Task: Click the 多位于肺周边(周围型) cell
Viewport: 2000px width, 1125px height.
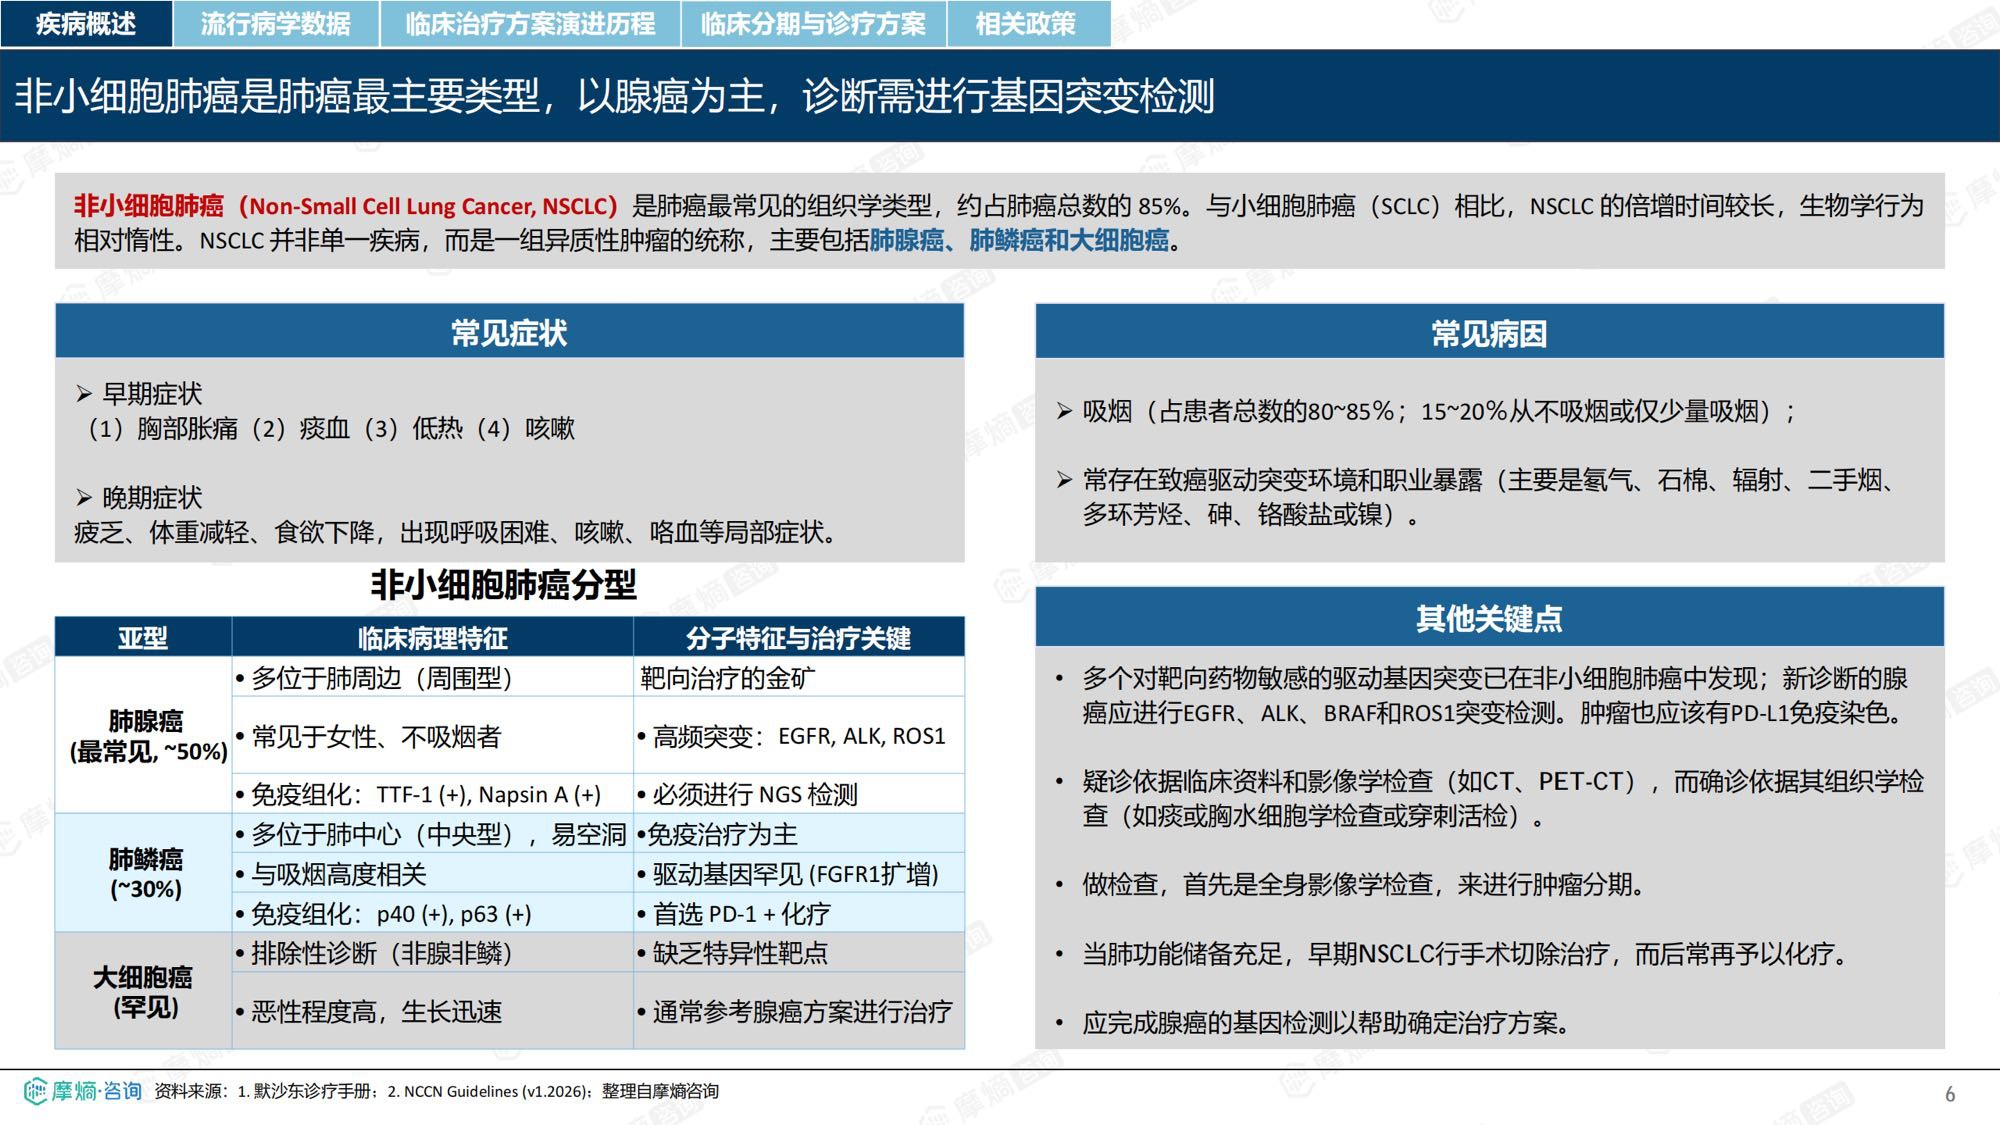Action: pyautogui.click(x=432, y=677)
